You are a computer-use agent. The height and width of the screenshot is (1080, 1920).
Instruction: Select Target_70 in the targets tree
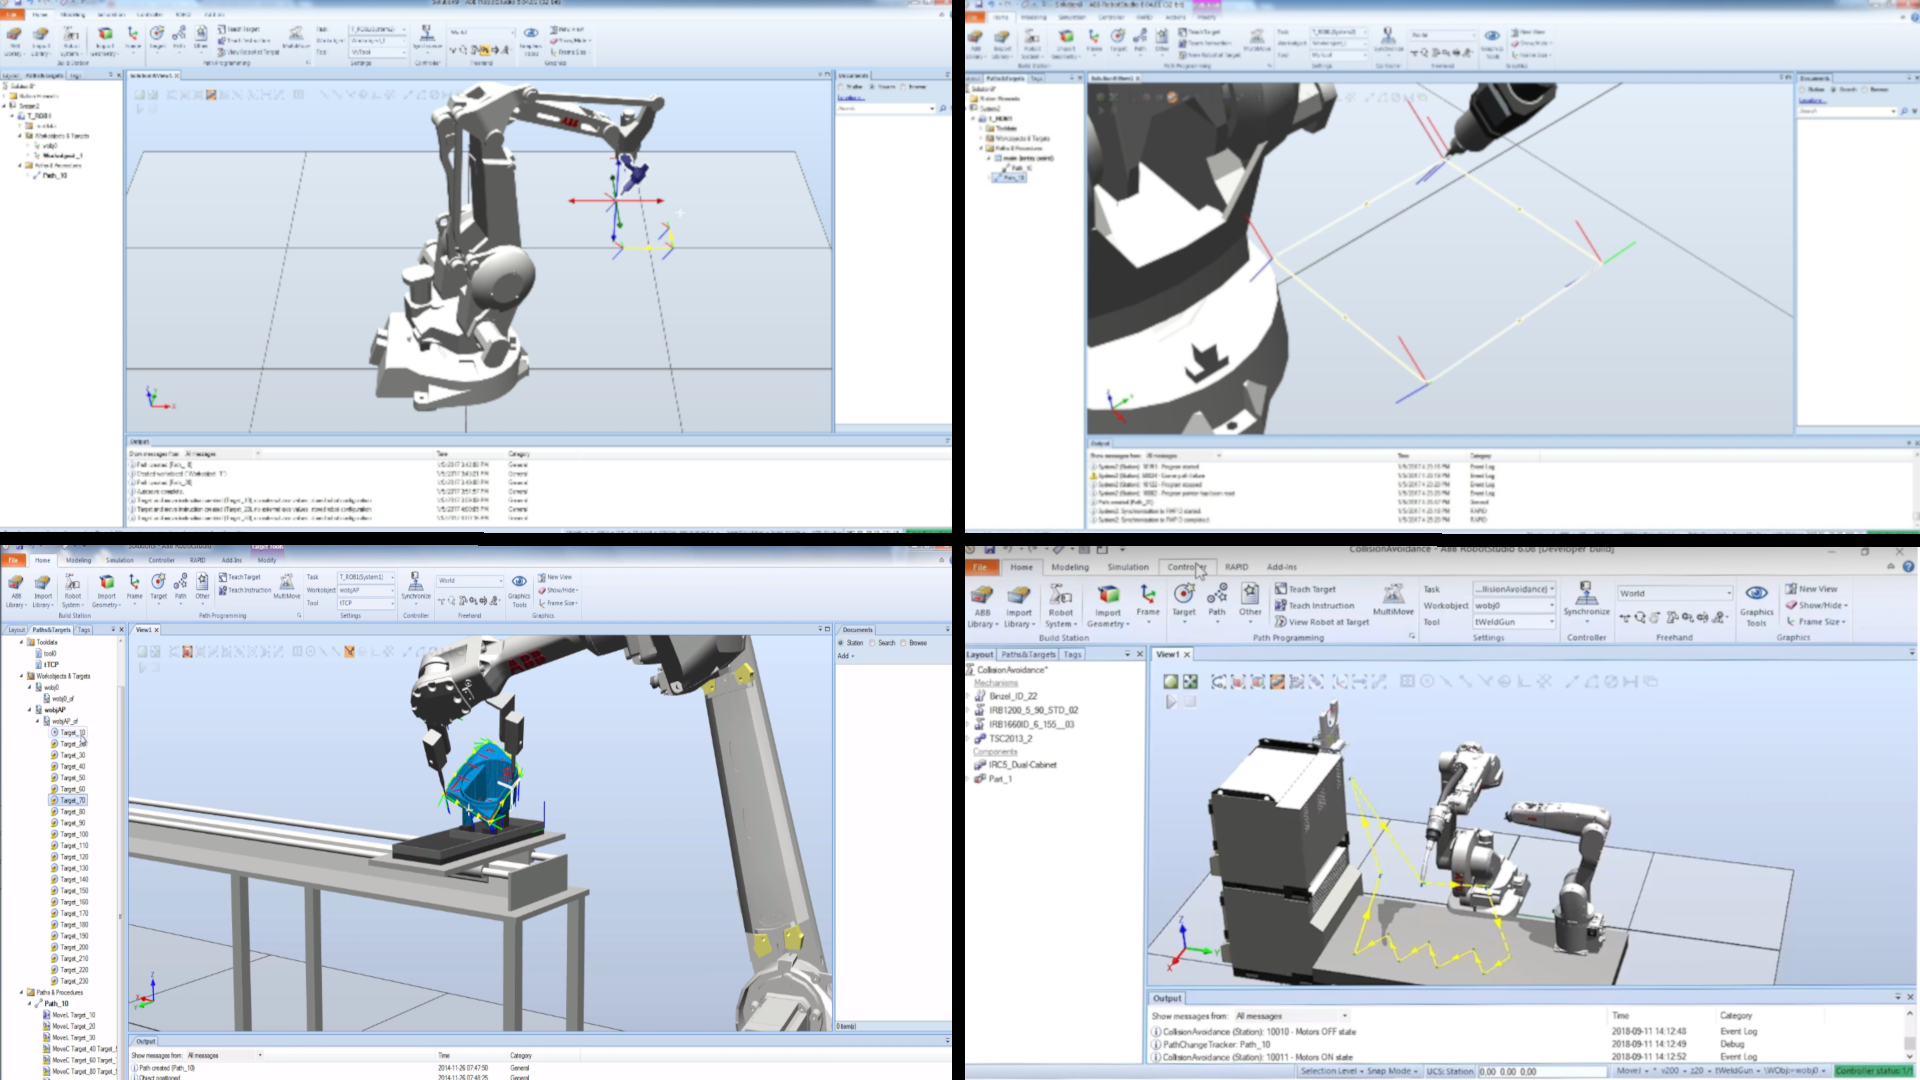(73, 801)
